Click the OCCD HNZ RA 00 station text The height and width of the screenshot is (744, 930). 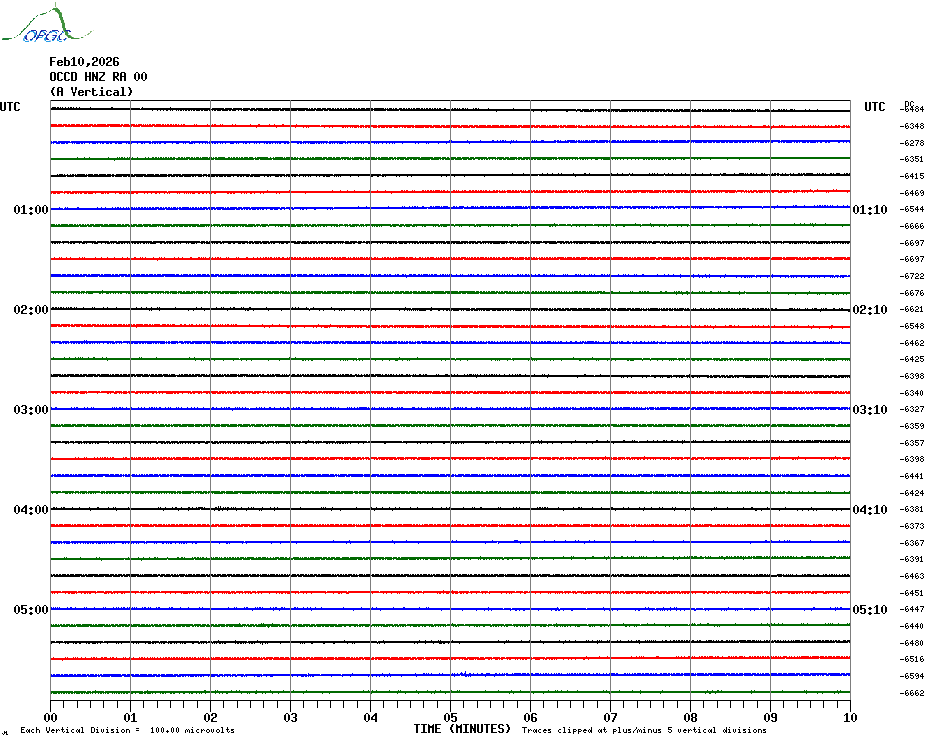coord(98,77)
